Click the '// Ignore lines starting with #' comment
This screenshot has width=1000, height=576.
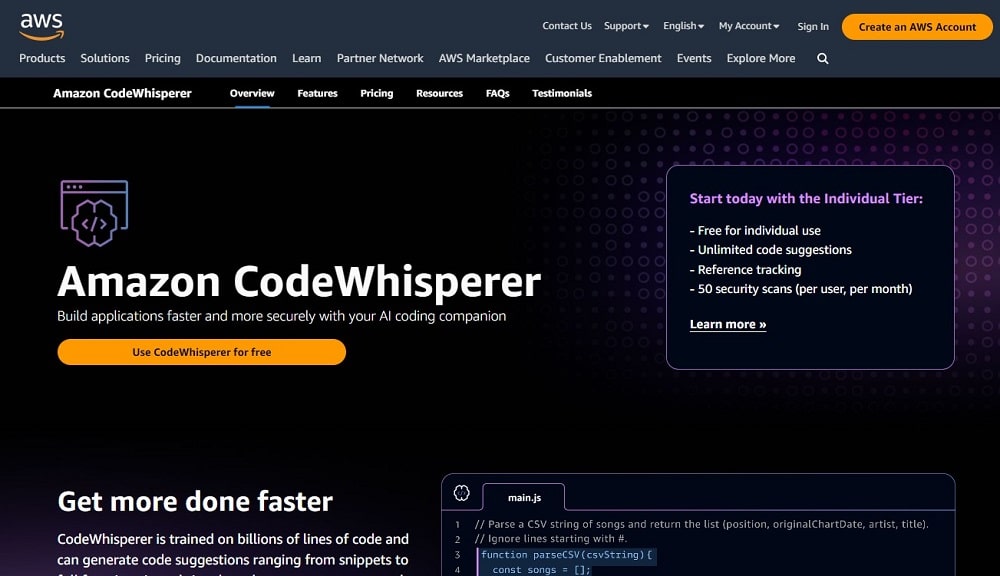coord(551,539)
